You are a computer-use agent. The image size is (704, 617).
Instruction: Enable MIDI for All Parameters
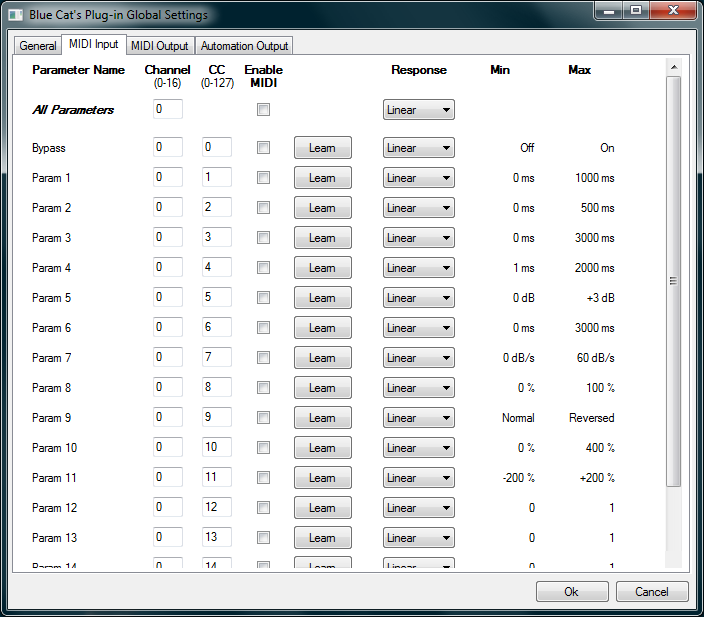pos(264,110)
